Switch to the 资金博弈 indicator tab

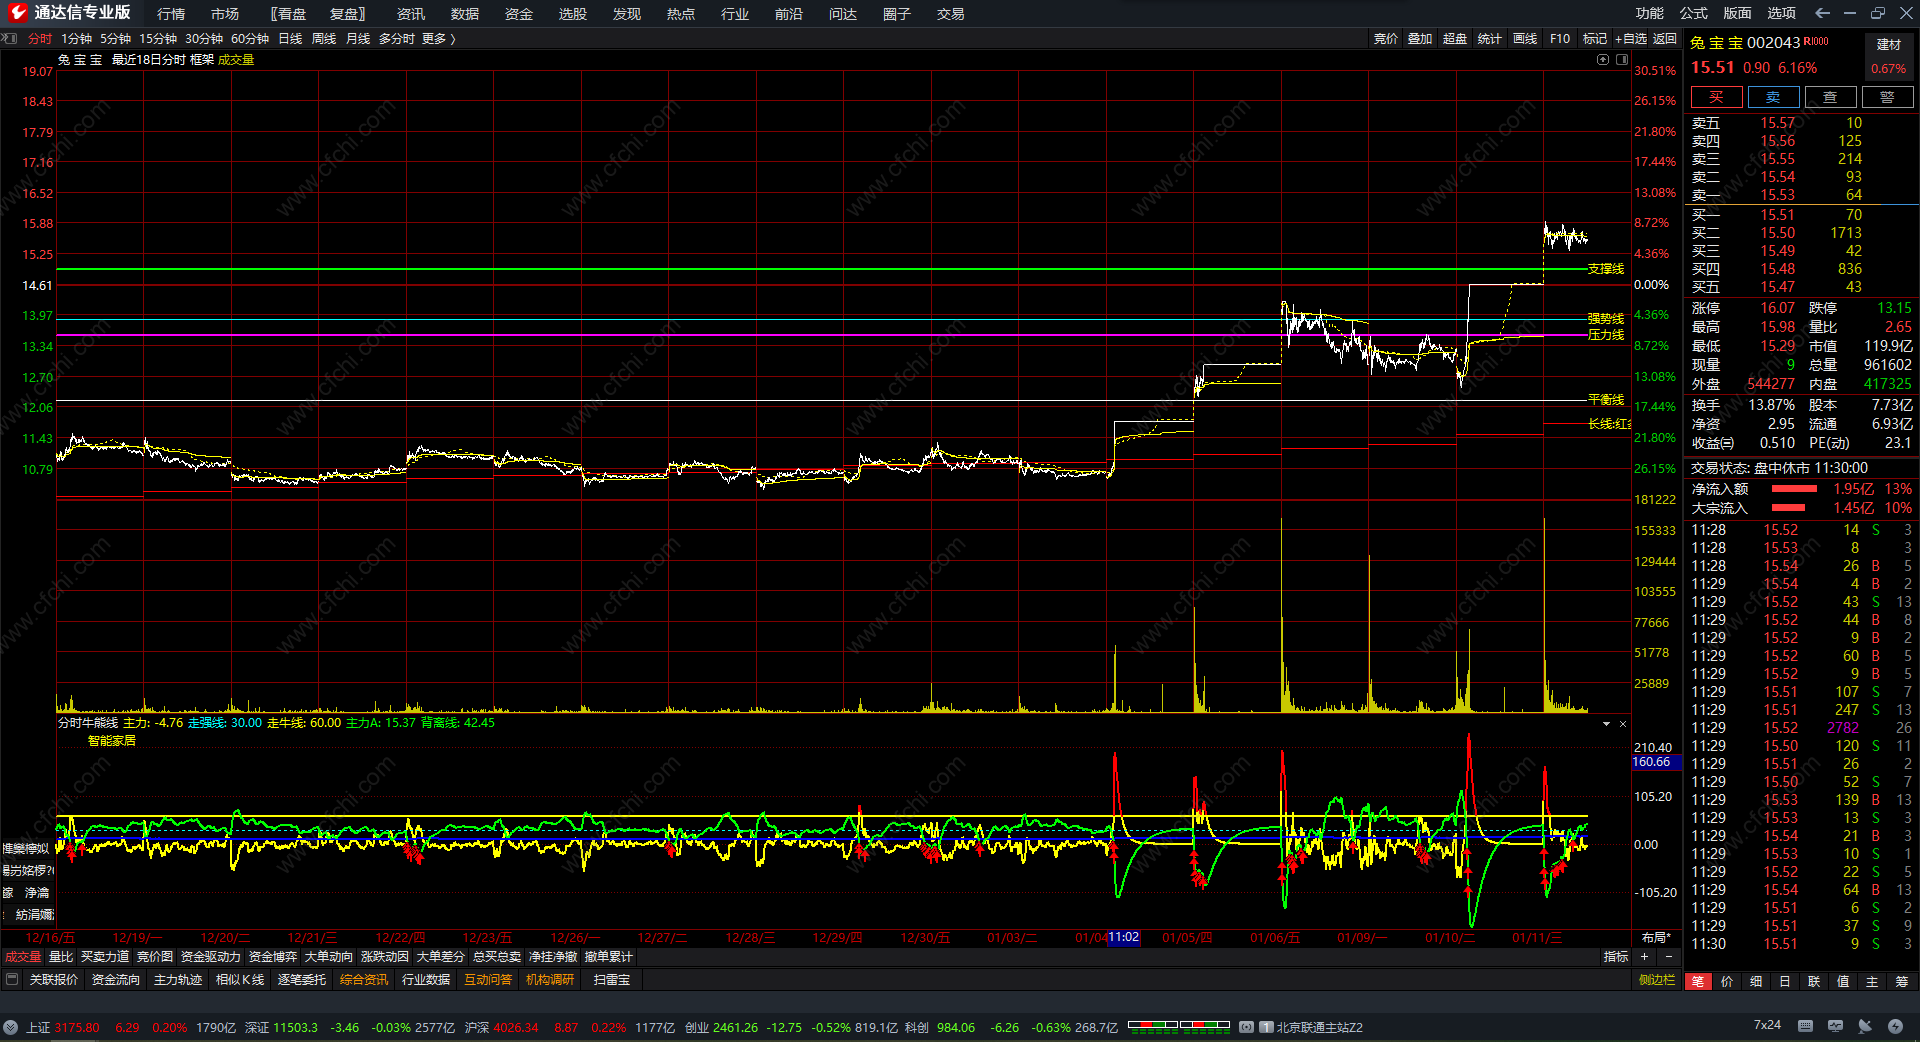272,957
